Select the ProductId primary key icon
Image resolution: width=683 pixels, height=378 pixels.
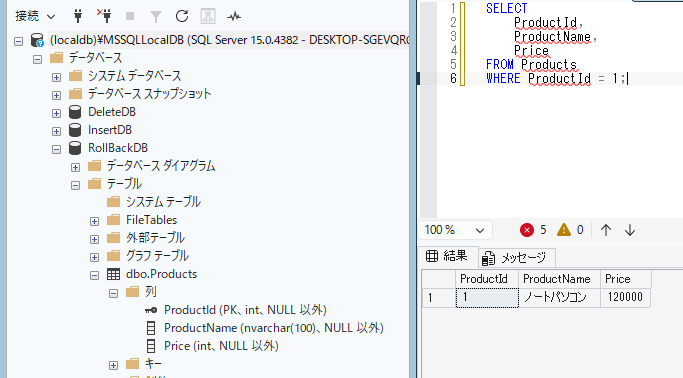coord(151,310)
